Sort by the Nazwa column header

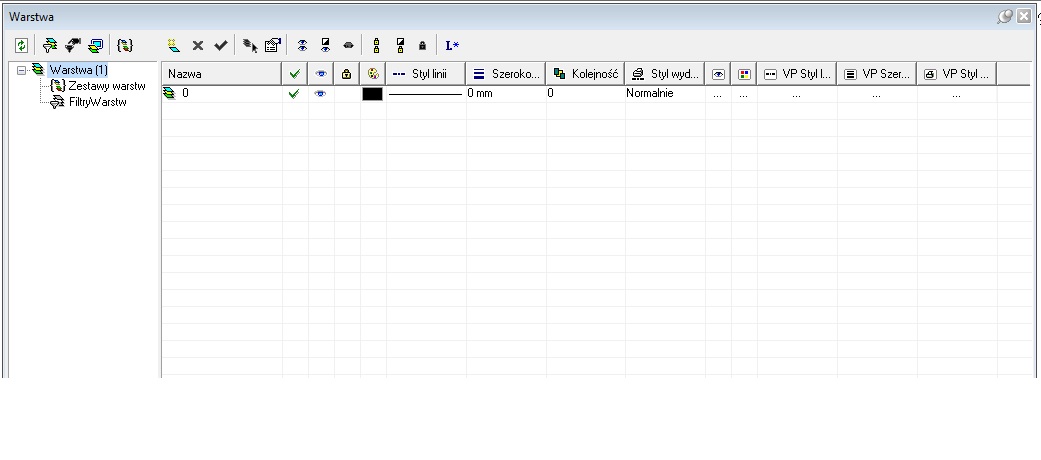point(221,73)
